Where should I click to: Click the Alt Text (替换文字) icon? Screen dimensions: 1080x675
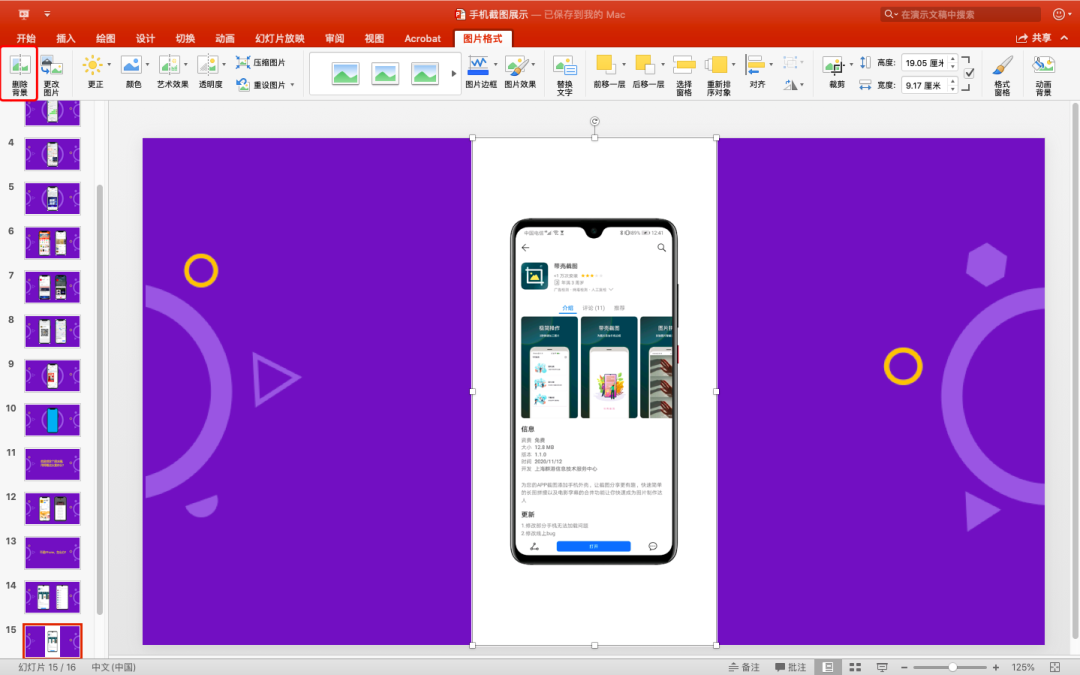point(565,67)
